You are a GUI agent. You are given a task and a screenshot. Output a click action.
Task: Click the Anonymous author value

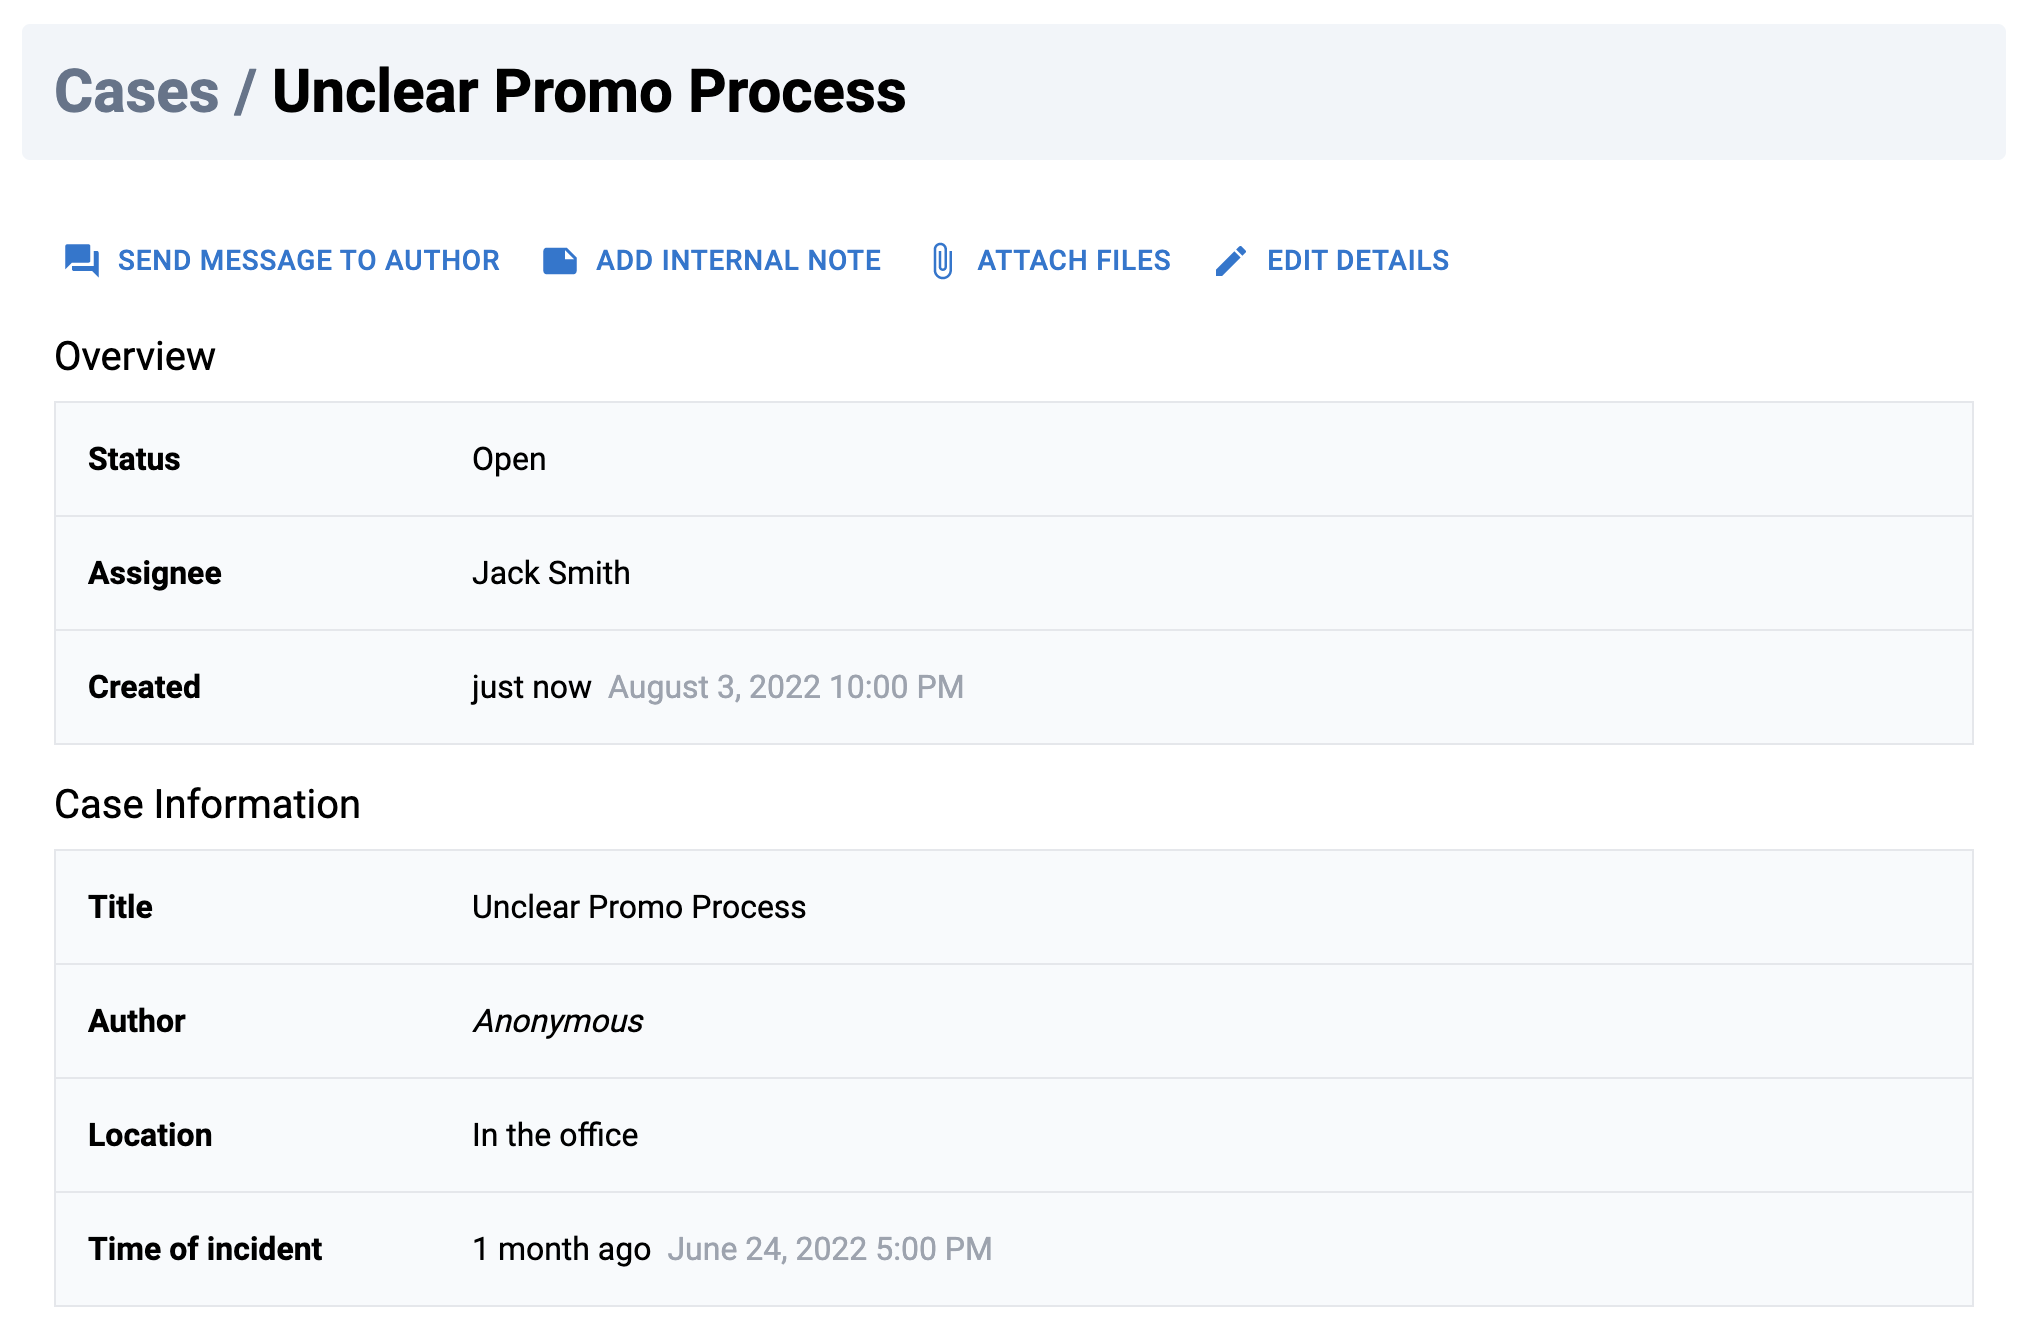[x=558, y=1021]
